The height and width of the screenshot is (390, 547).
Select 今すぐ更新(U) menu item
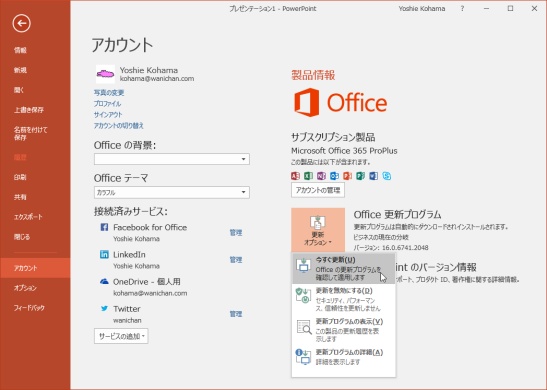pyautogui.click(x=343, y=268)
